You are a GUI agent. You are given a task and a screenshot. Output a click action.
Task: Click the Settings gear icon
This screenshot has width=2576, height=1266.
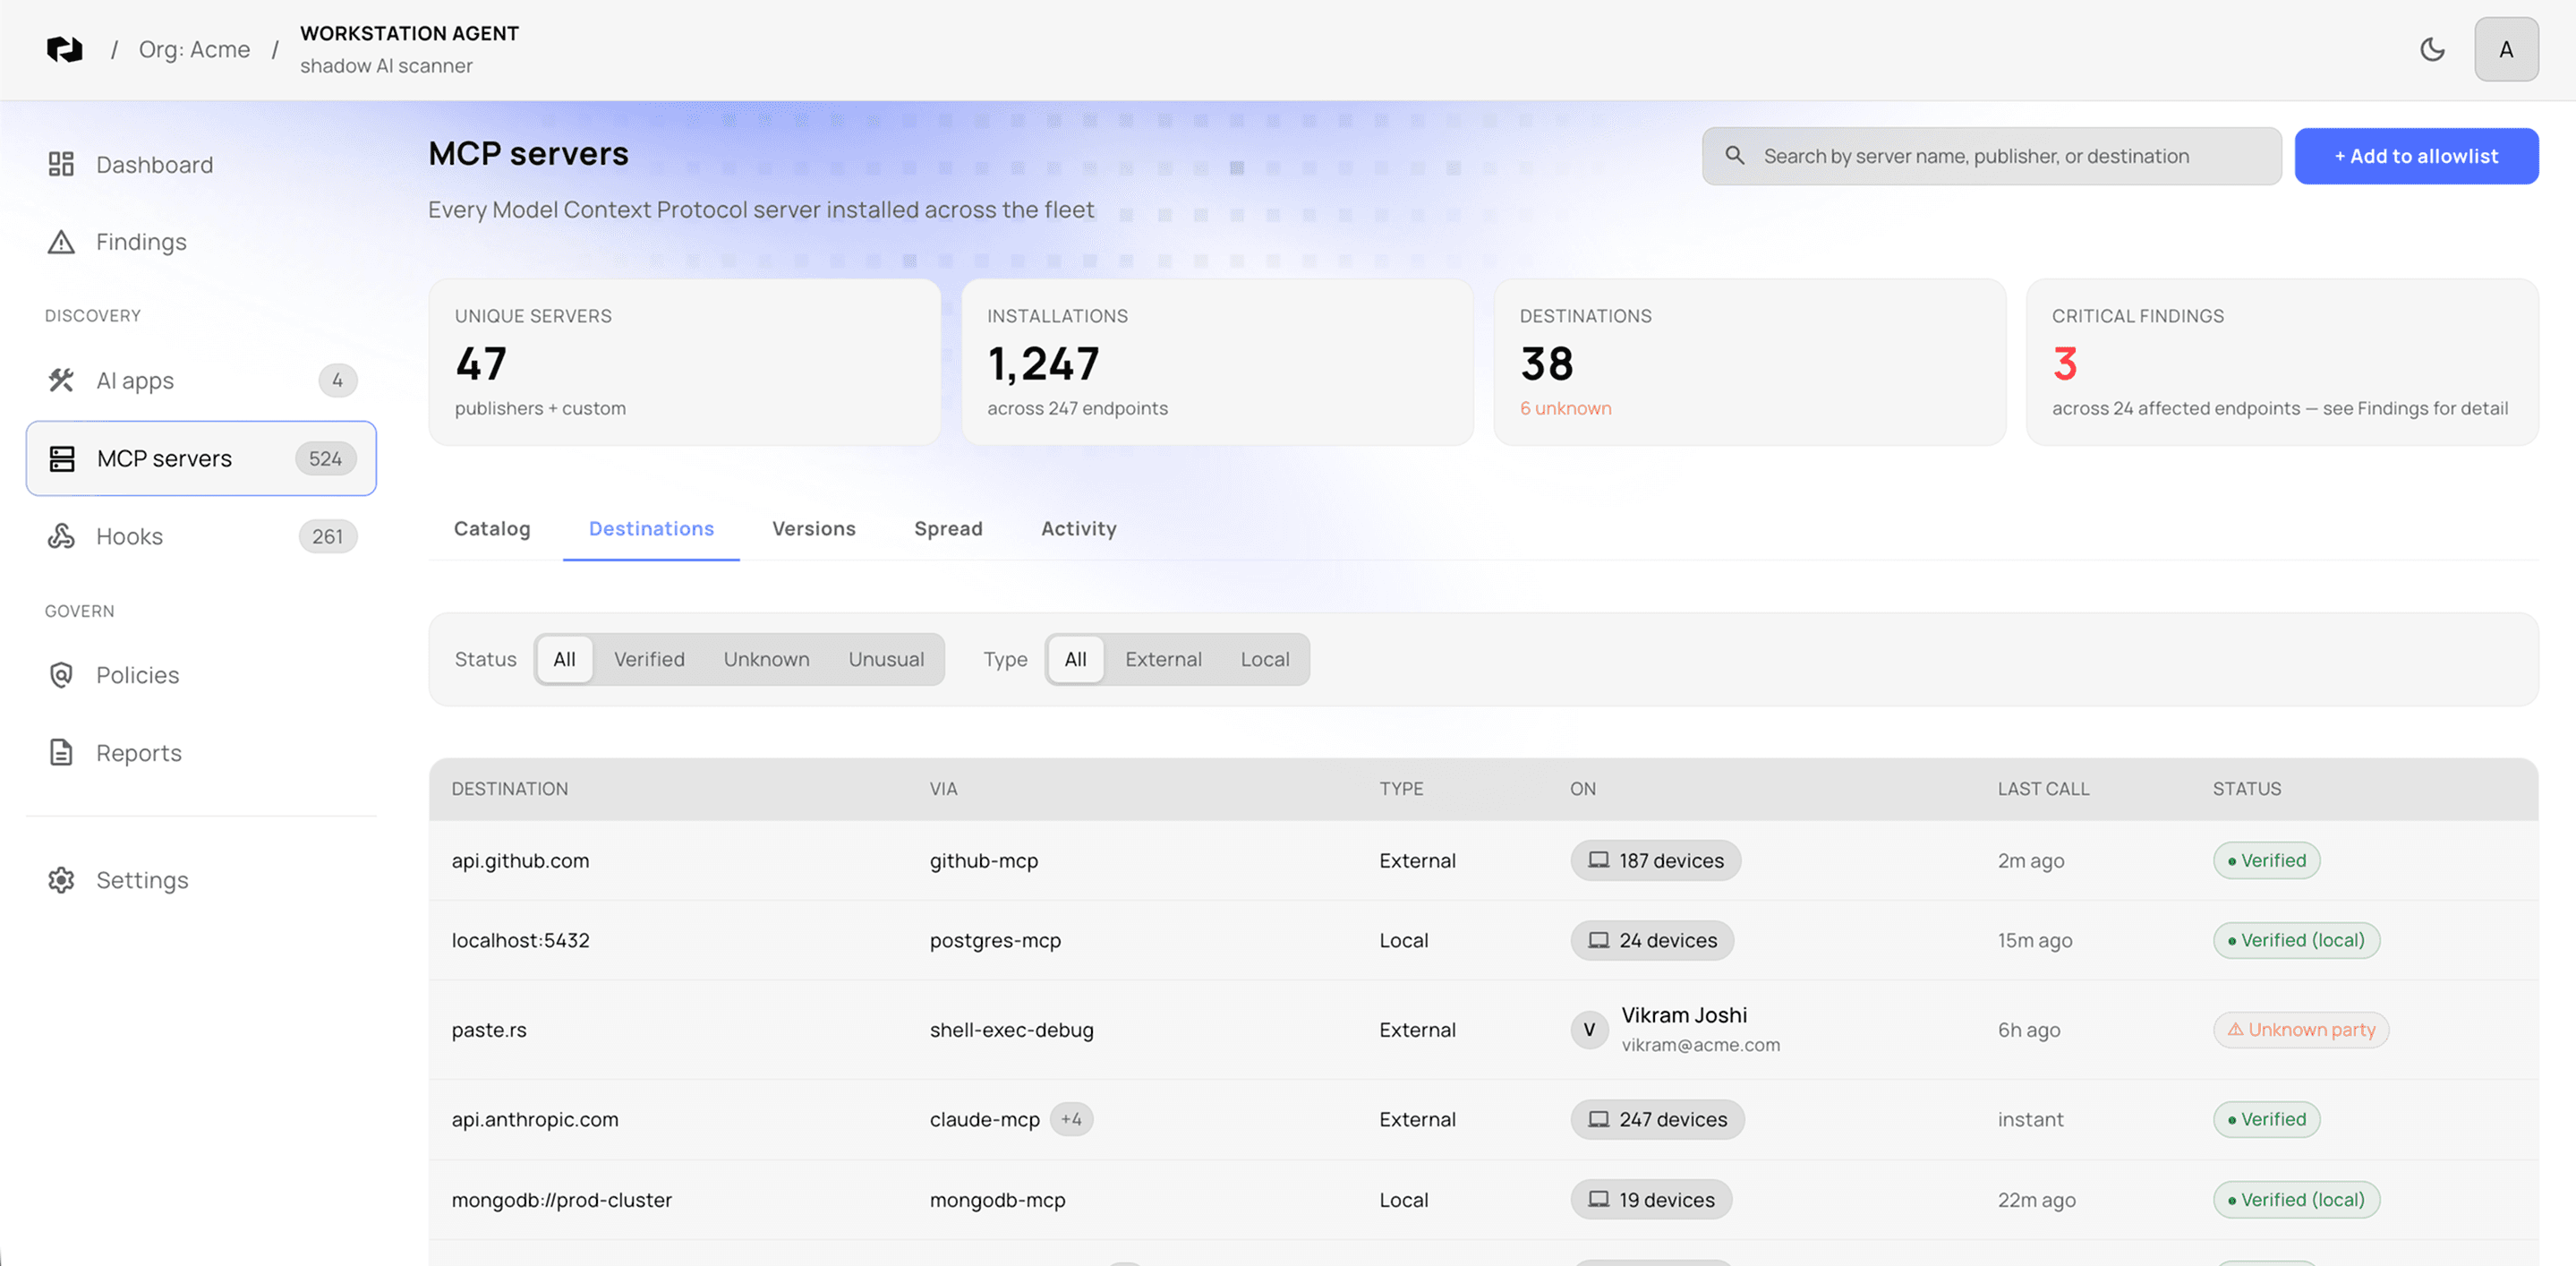(61, 880)
